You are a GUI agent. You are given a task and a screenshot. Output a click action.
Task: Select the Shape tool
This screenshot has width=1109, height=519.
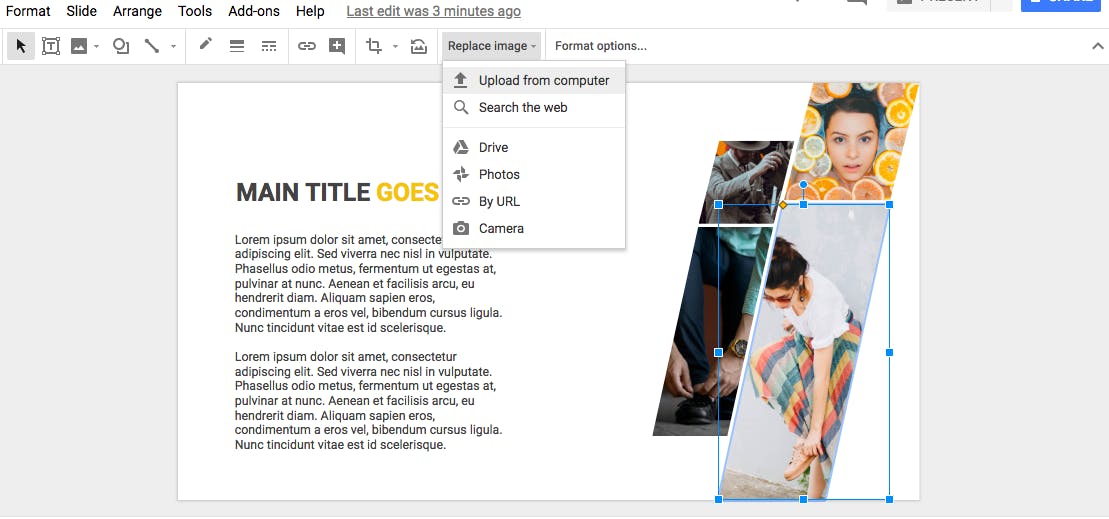122,46
